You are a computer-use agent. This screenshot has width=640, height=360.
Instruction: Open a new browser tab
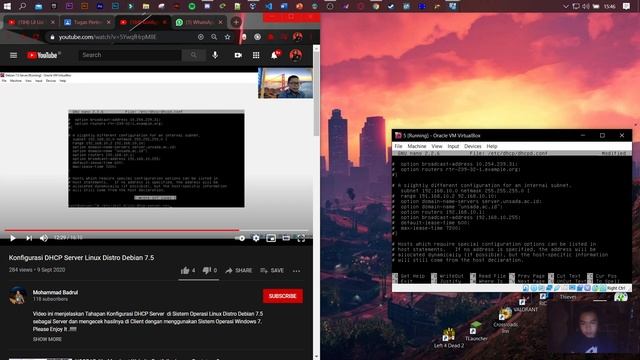click(x=236, y=22)
